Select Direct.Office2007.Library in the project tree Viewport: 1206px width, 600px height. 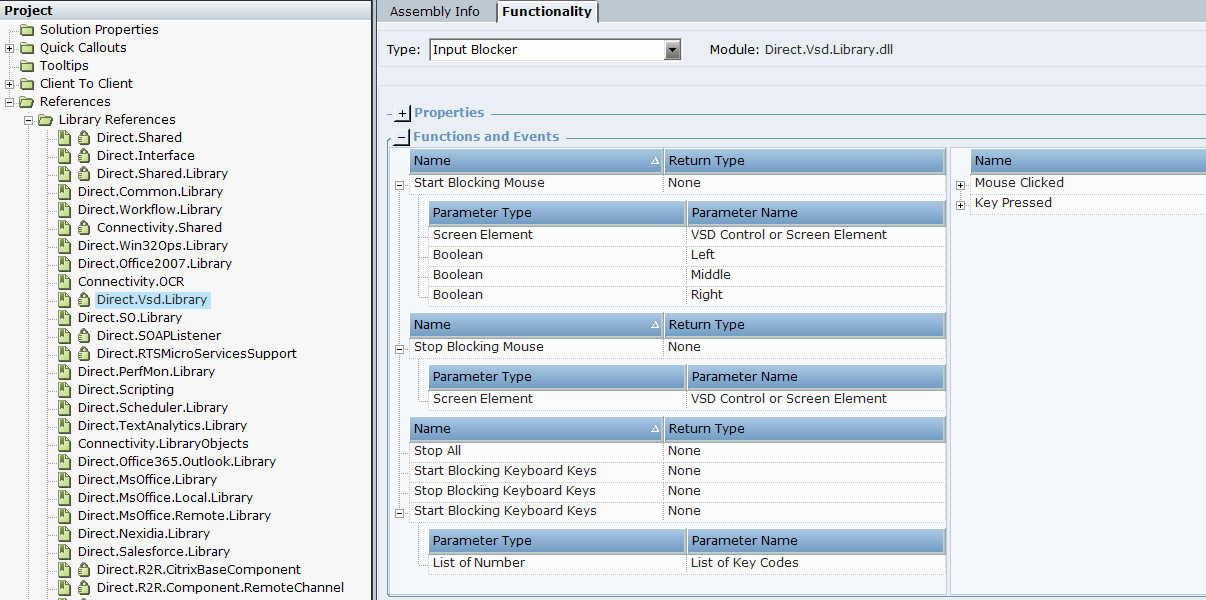(154, 264)
